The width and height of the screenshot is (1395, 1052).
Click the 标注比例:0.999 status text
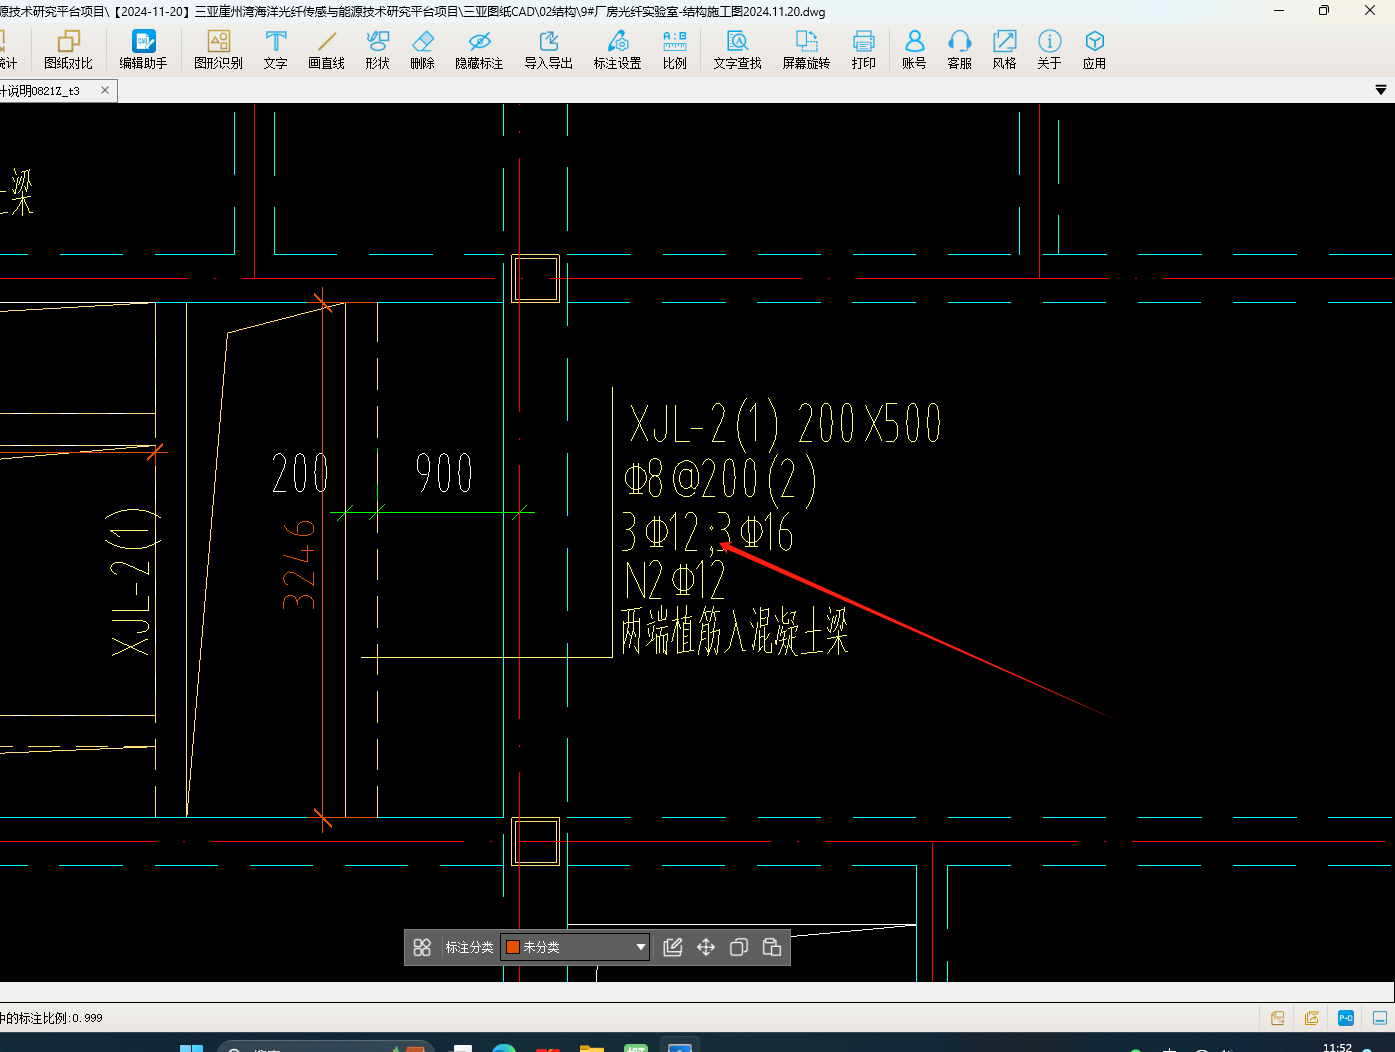(x=52, y=1018)
